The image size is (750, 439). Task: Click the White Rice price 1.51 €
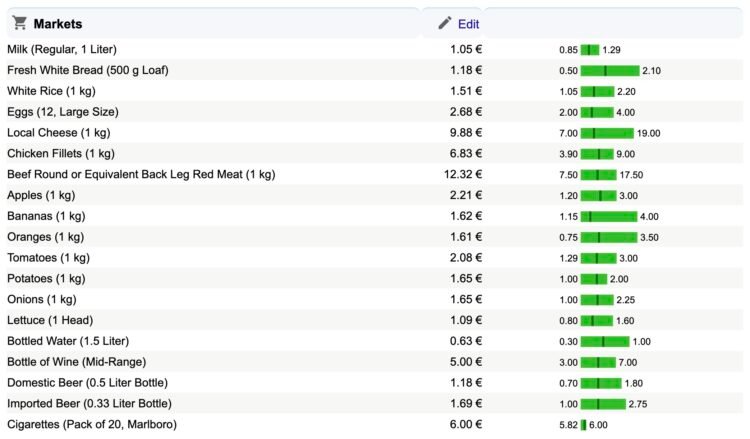click(466, 92)
